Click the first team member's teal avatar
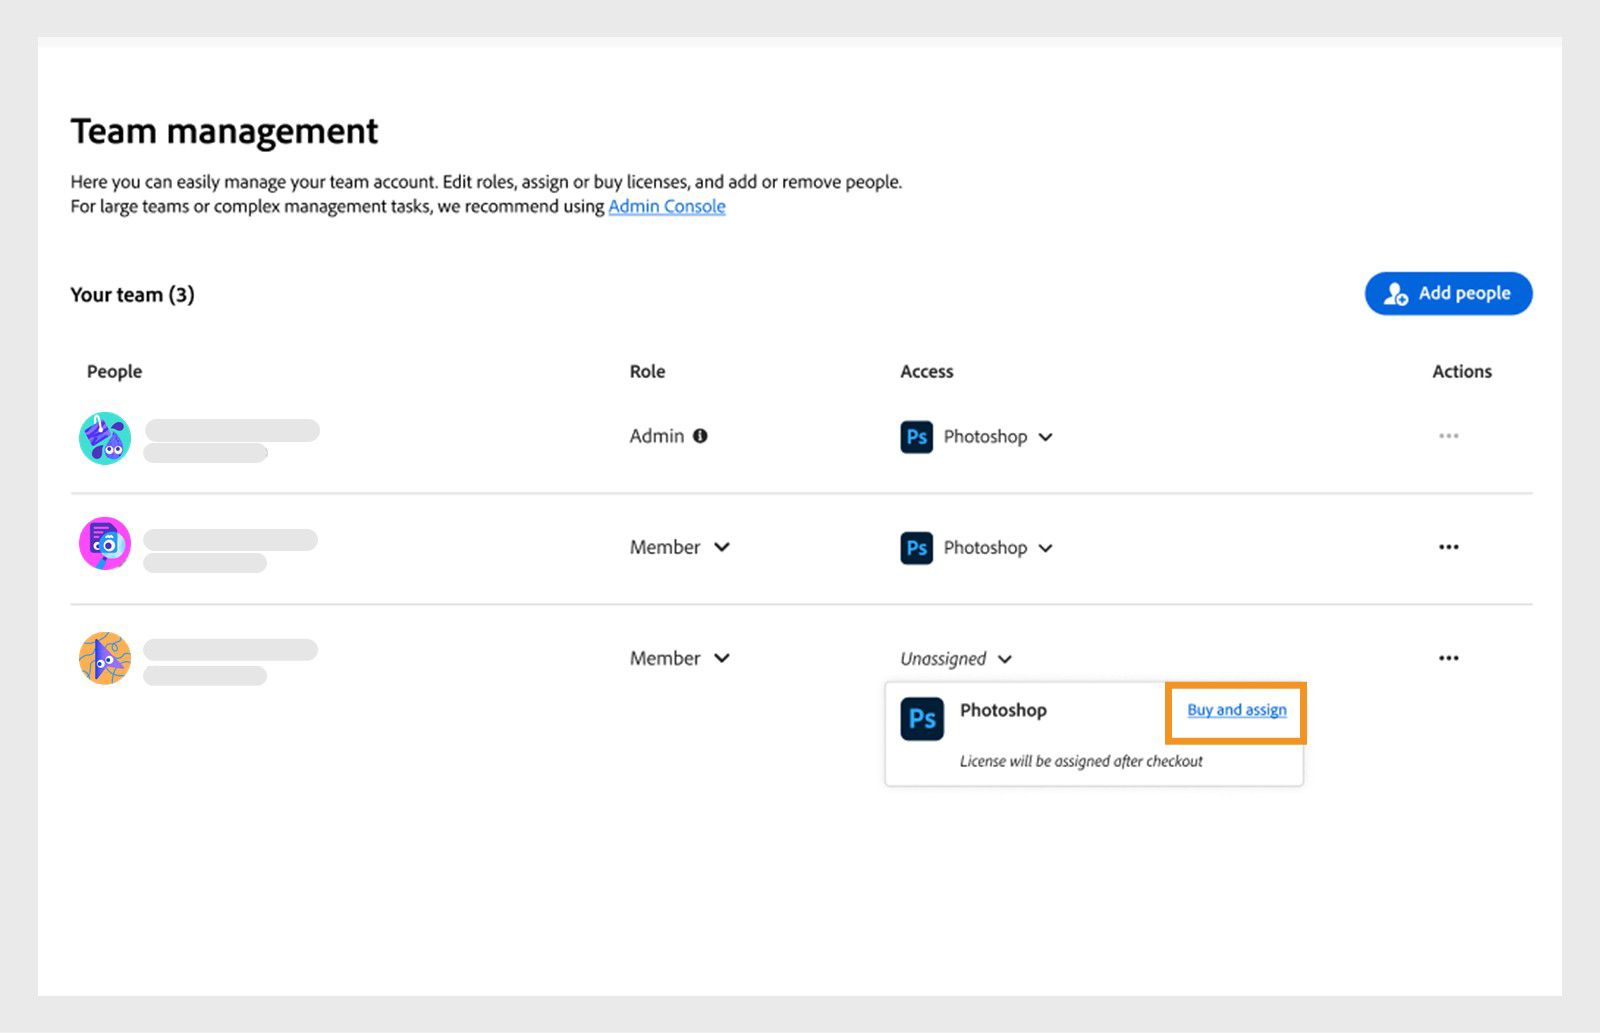Screen dimensions: 1600x1033 tap(105, 438)
